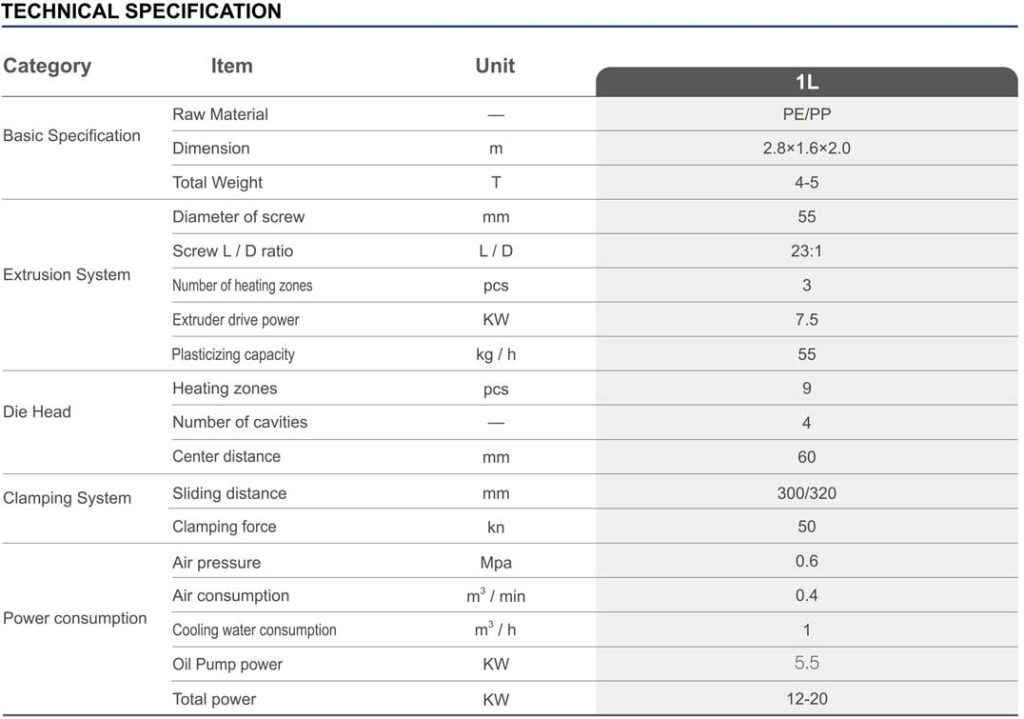The height and width of the screenshot is (719, 1024).
Task: Select the Diameter of screw item
Action: pos(238,216)
